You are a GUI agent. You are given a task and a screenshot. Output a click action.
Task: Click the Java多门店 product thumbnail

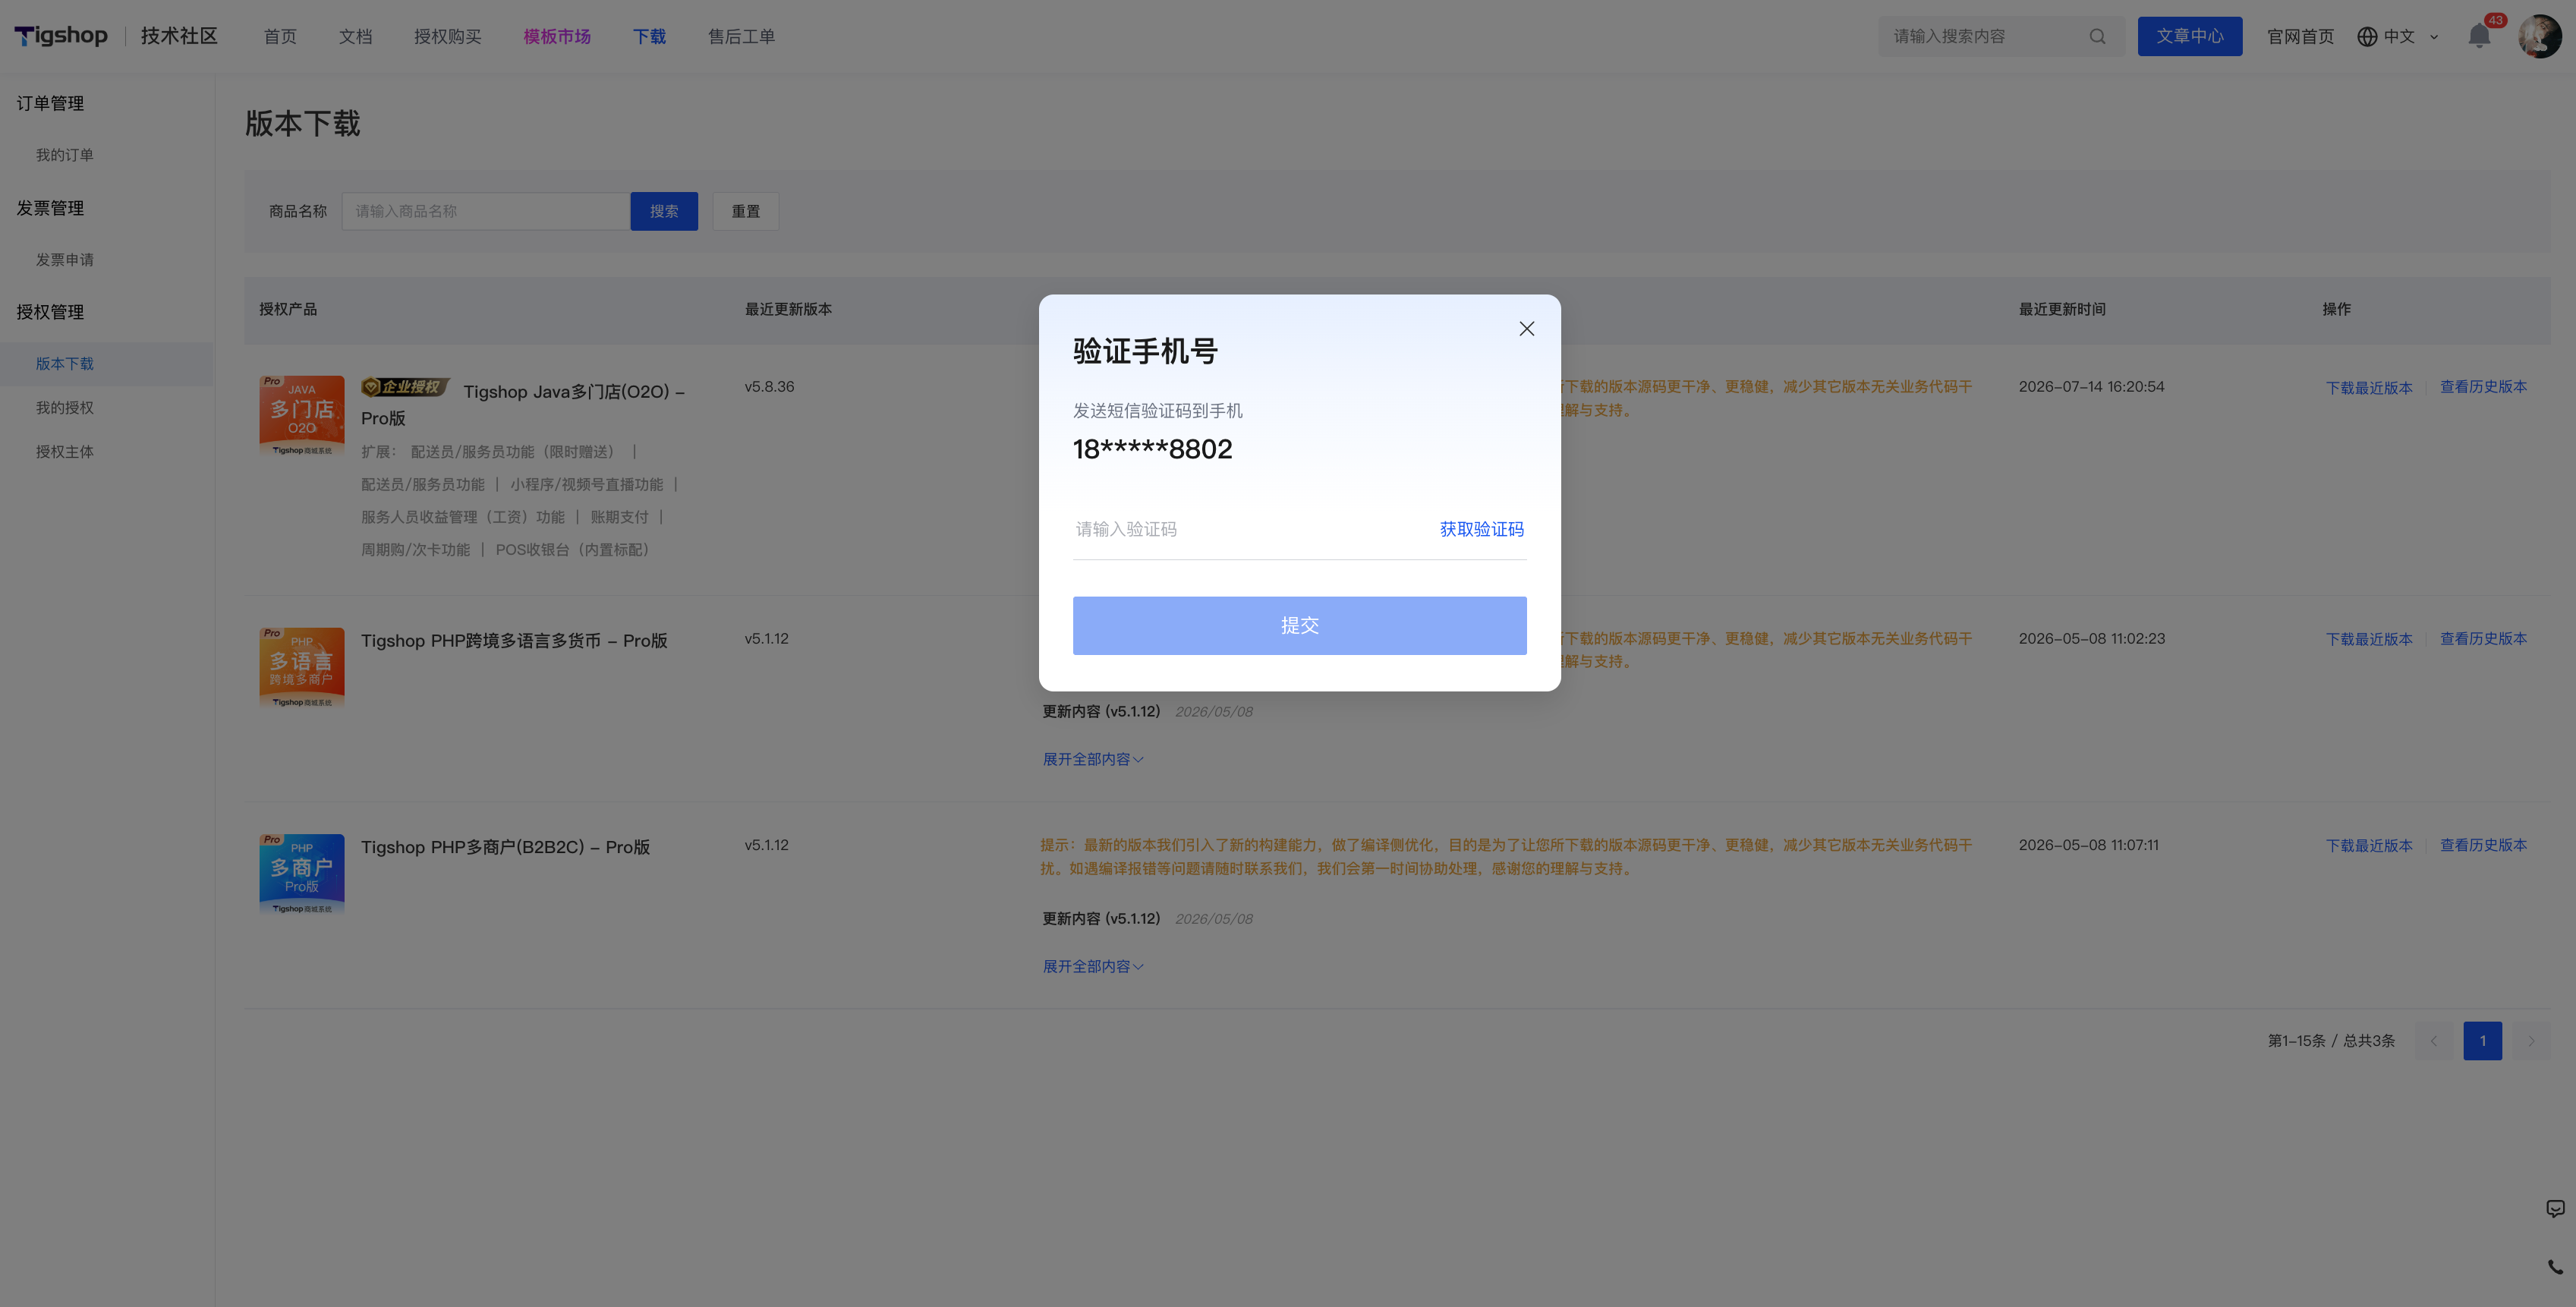[x=302, y=416]
